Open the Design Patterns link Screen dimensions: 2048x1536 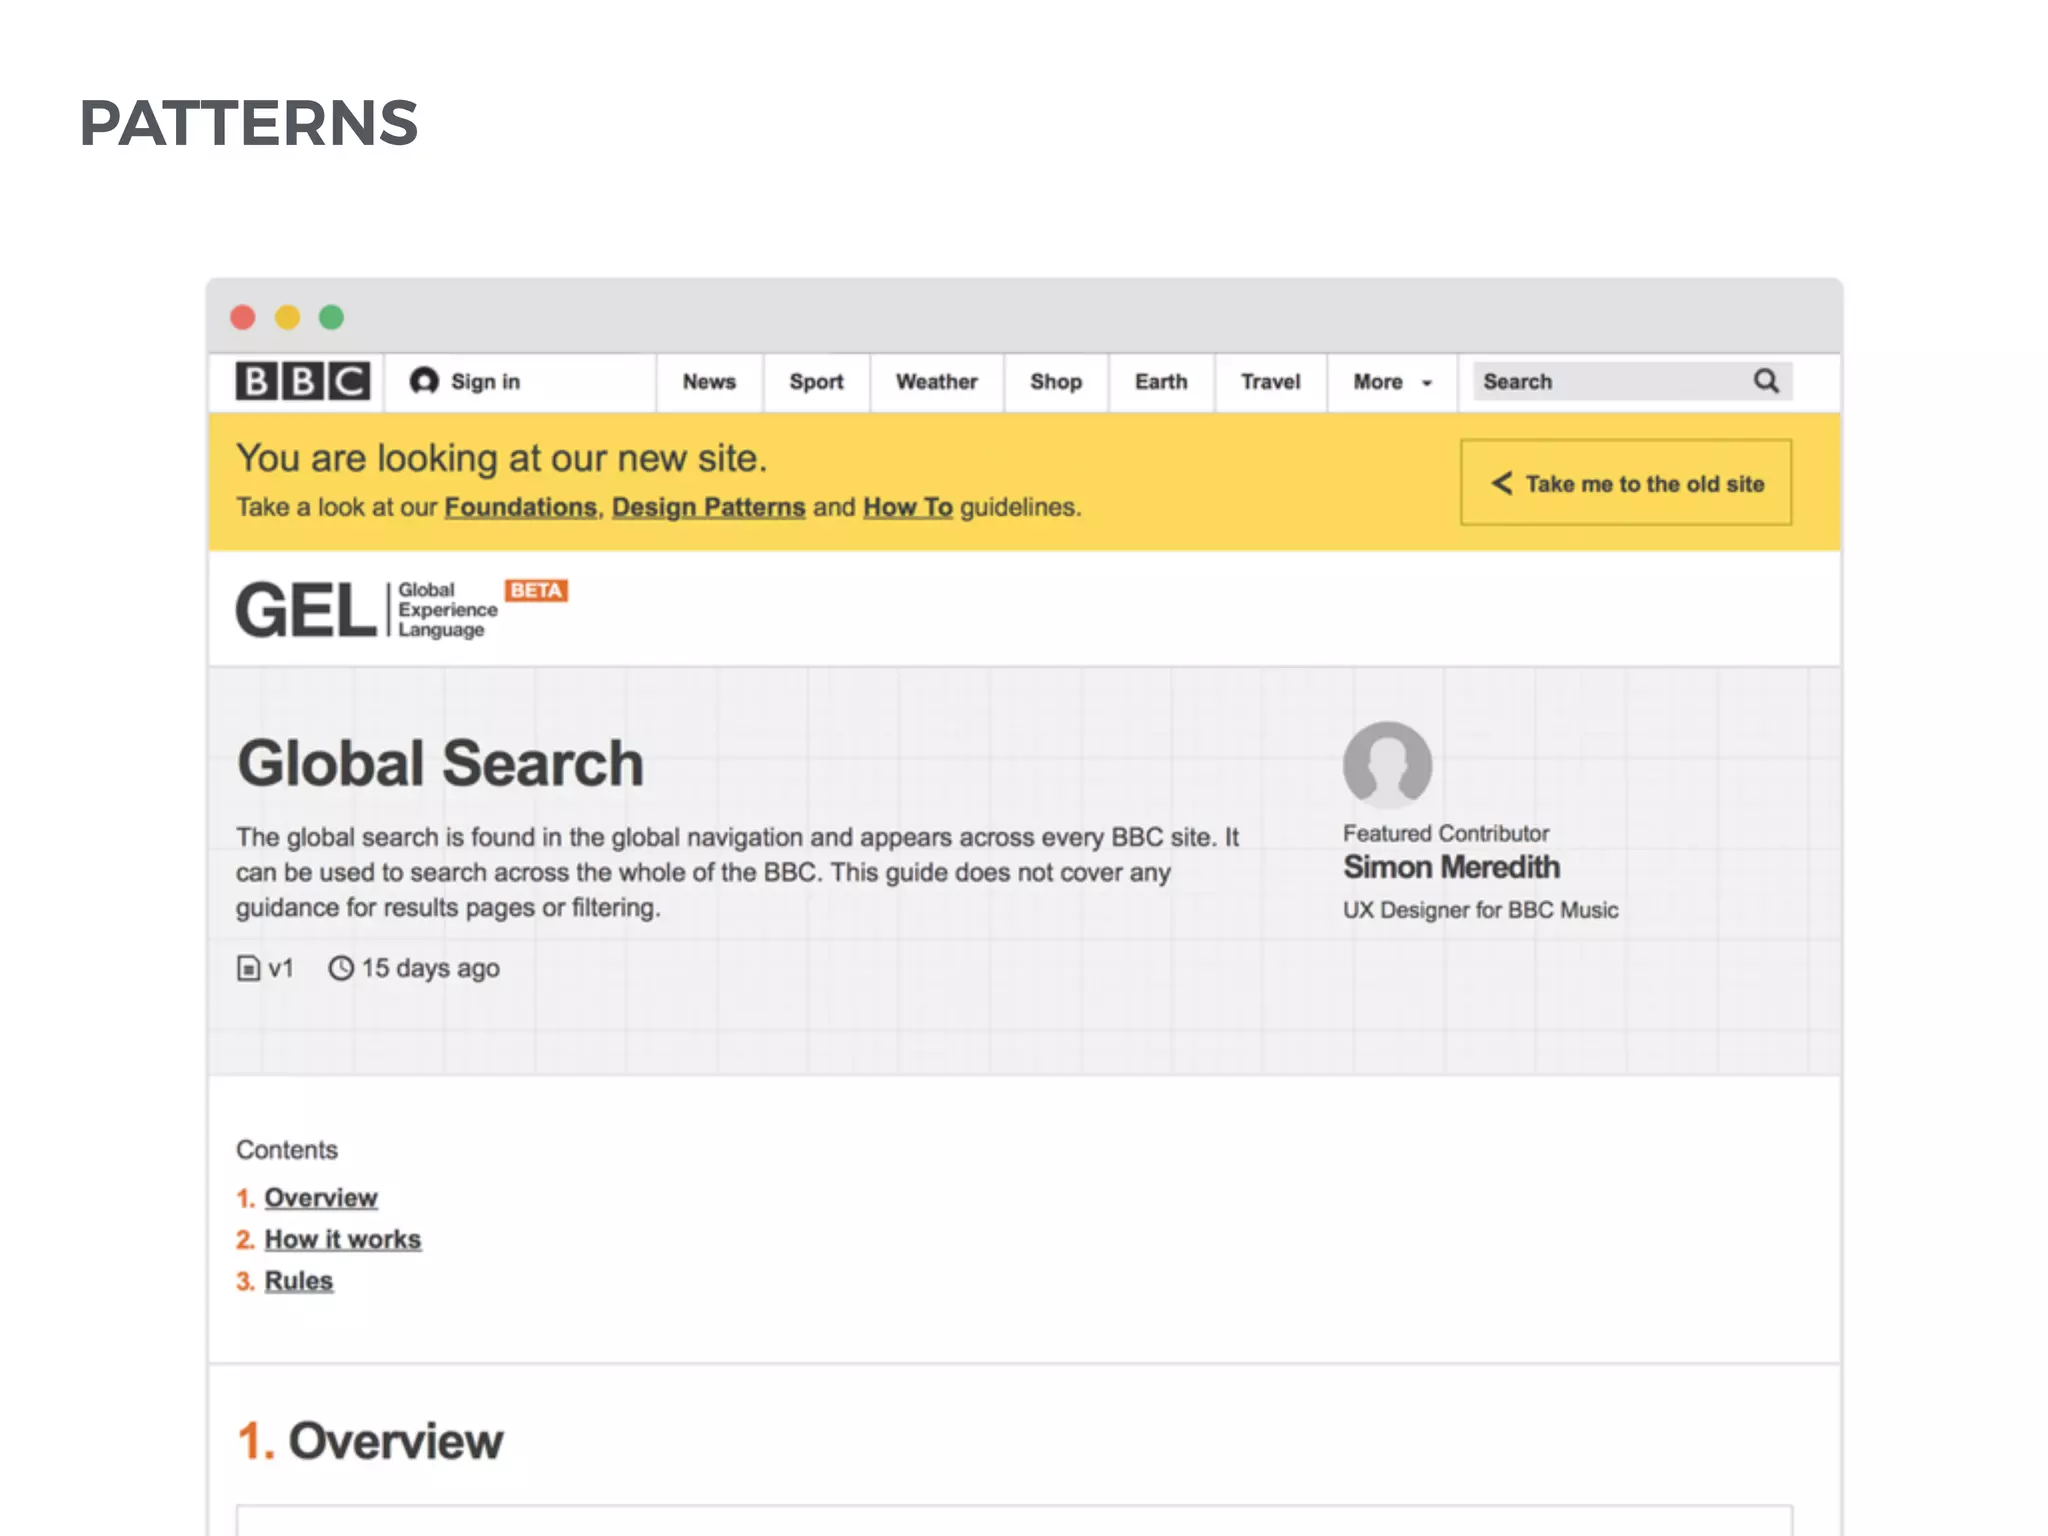[x=708, y=507]
